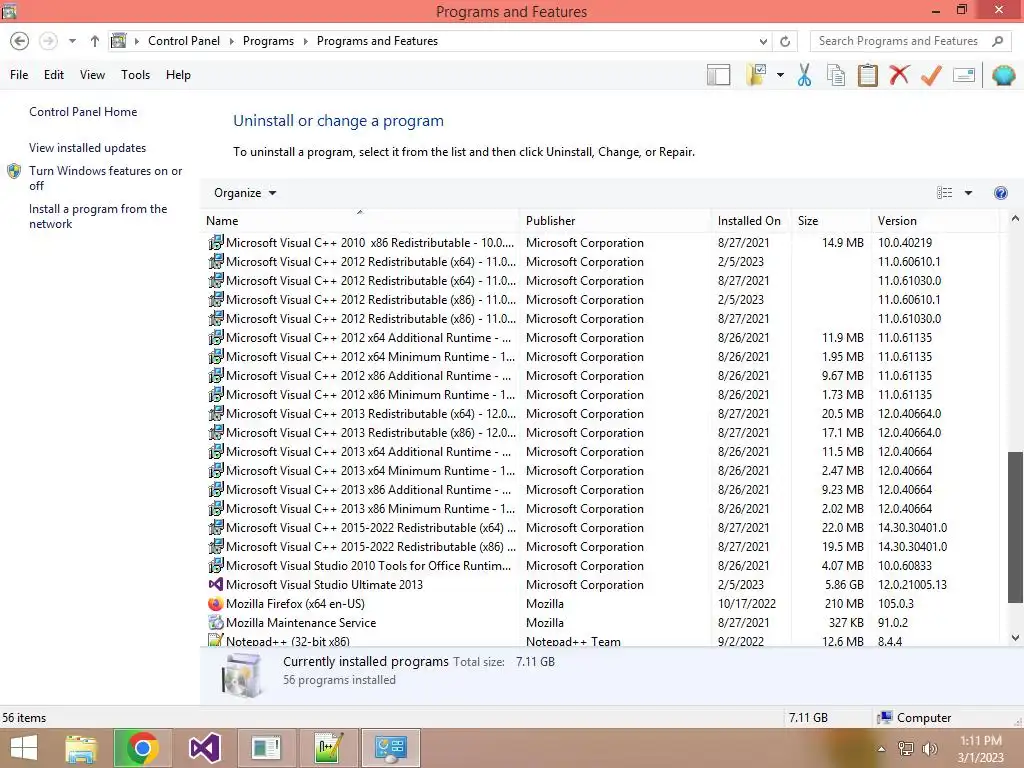Click the Control Panel icon in the address bar
The height and width of the screenshot is (768, 1024).
point(118,41)
